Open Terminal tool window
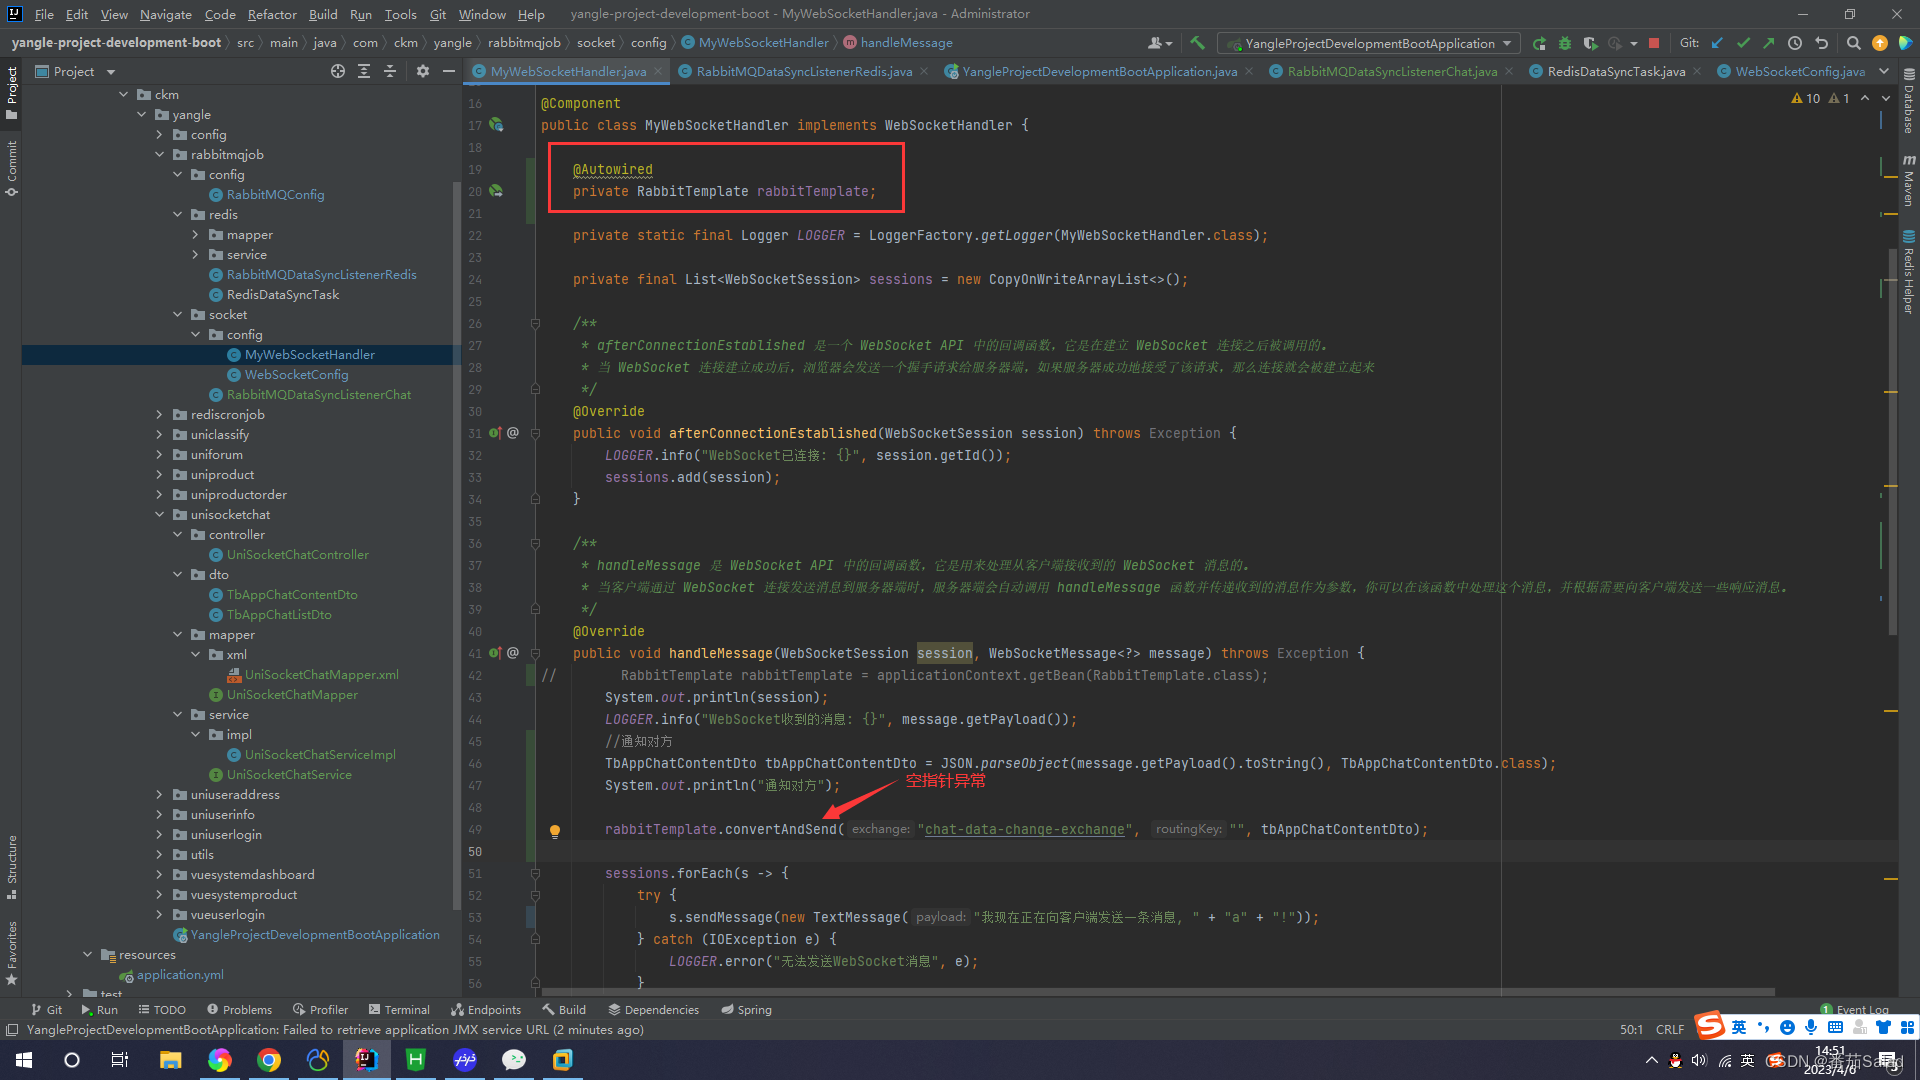Viewport: 1920px width, 1080px height. click(x=399, y=1010)
